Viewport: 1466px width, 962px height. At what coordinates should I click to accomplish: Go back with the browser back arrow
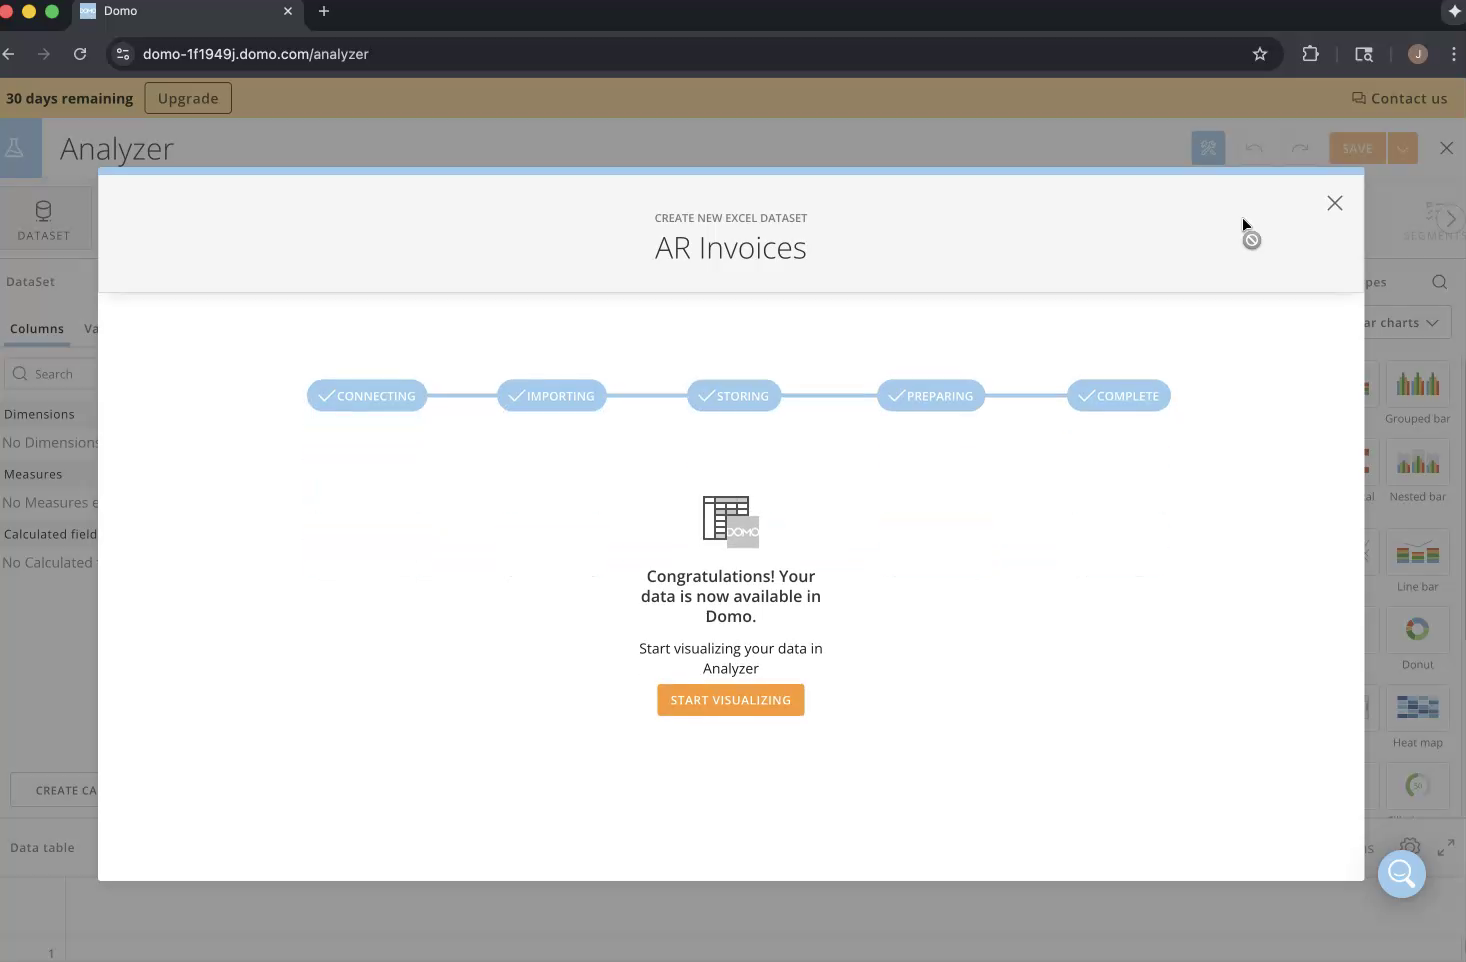coord(9,54)
